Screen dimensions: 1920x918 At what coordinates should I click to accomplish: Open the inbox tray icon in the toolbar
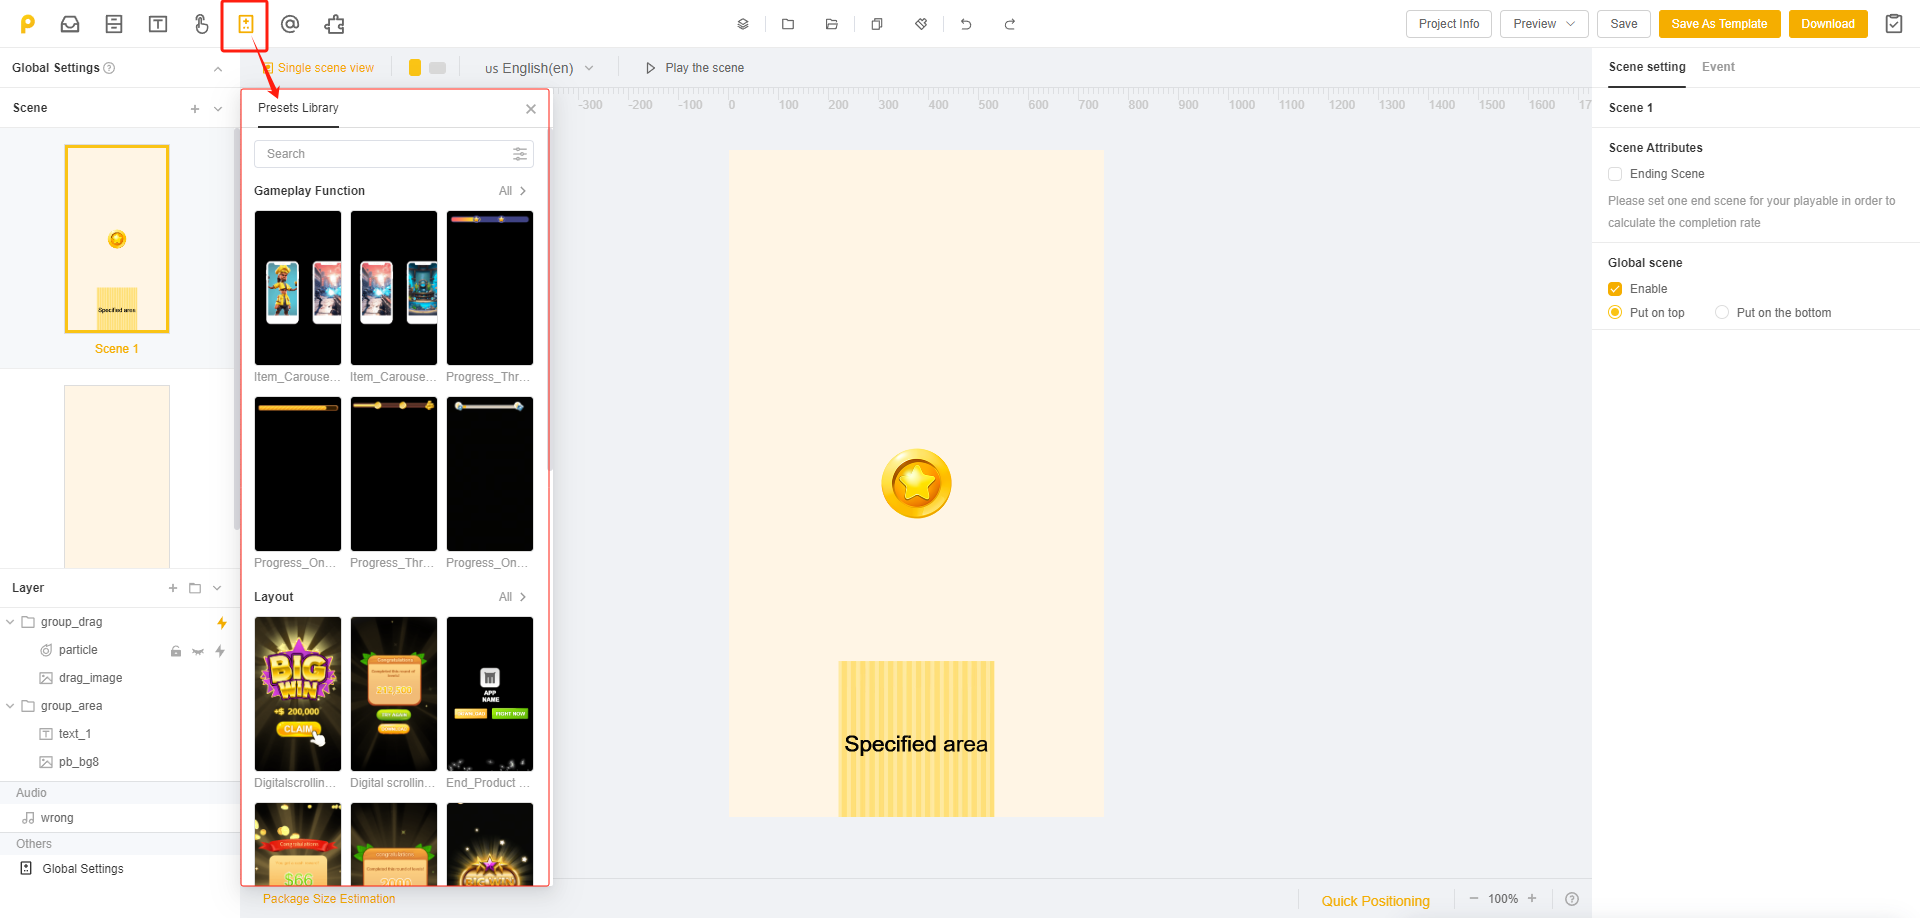point(70,24)
